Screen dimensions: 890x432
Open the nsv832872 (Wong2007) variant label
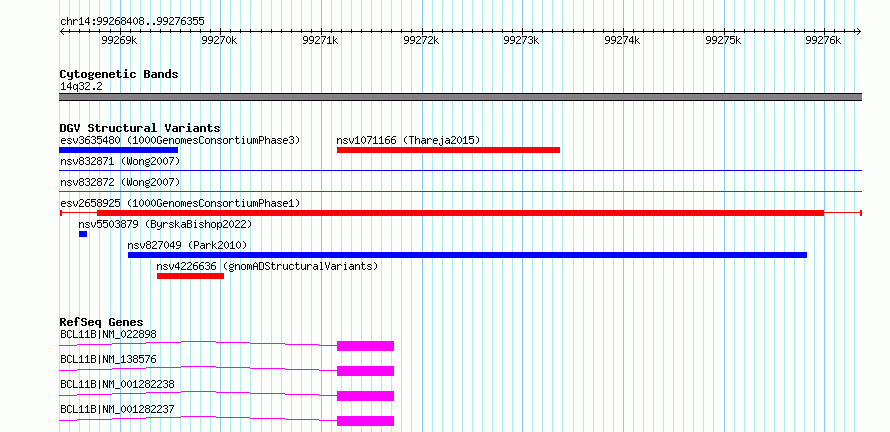pyautogui.click(x=120, y=183)
